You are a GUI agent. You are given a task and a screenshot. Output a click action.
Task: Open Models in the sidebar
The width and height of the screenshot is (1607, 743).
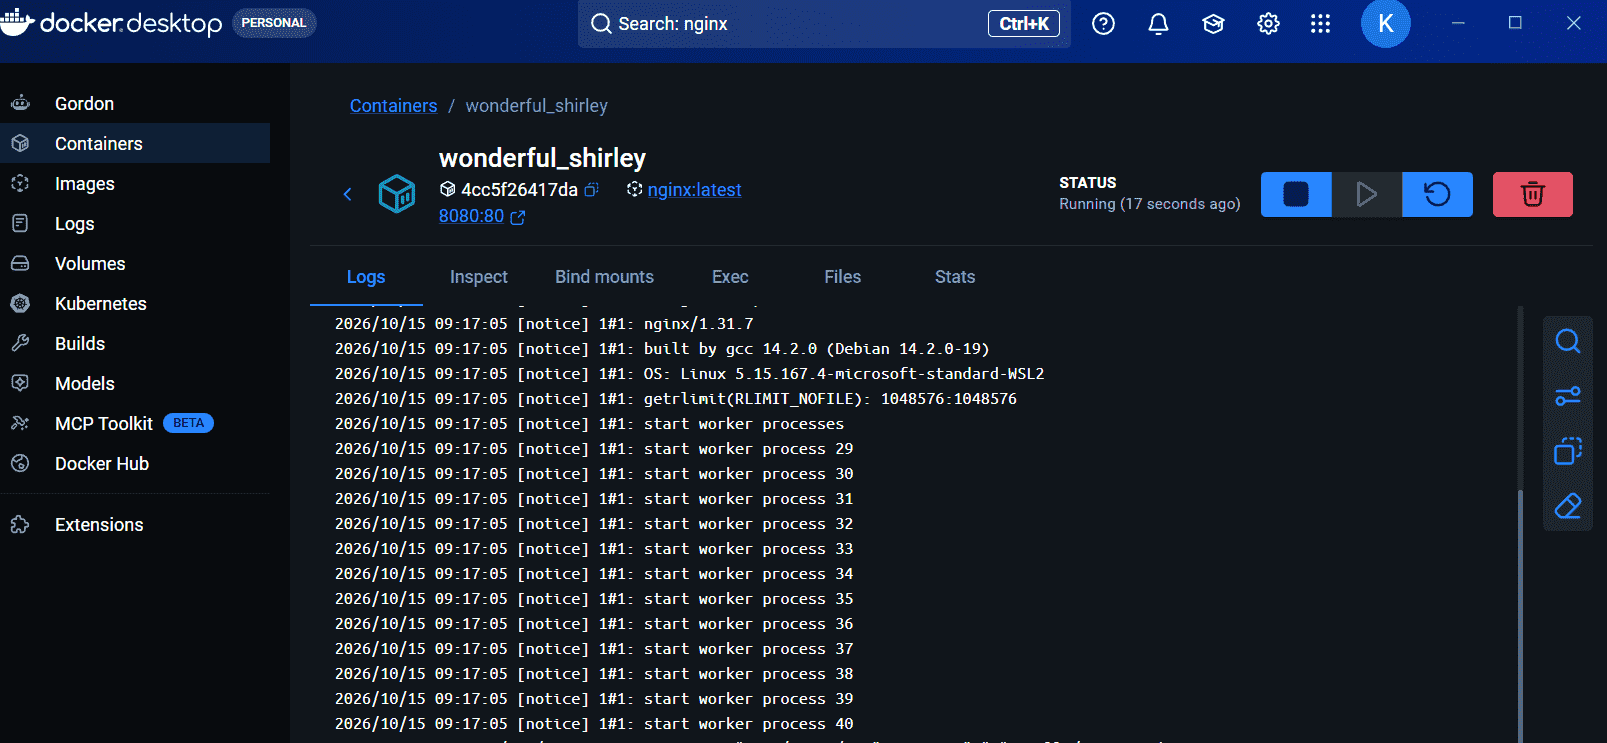[x=135, y=384]
